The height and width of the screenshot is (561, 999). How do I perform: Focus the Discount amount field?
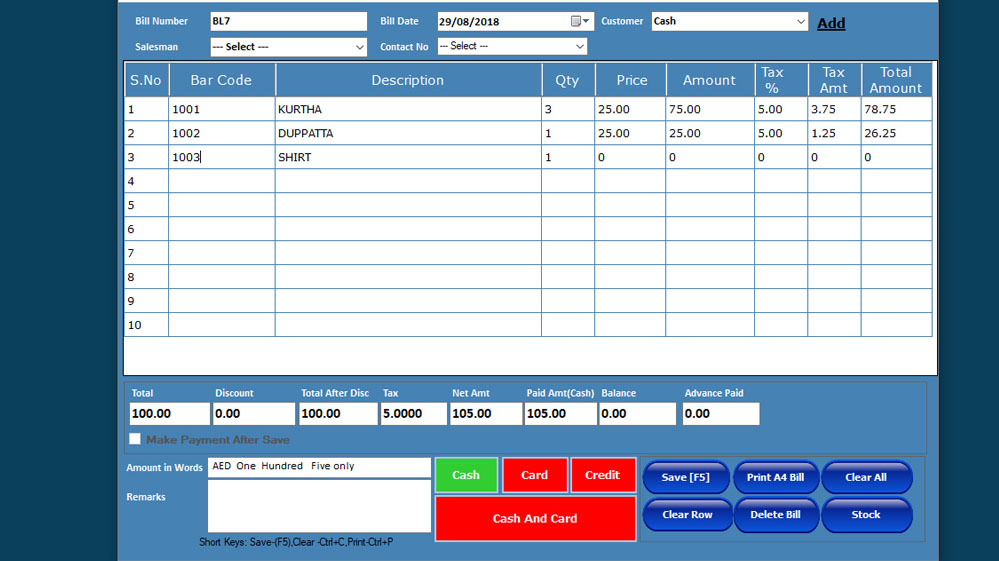[254, 413]
